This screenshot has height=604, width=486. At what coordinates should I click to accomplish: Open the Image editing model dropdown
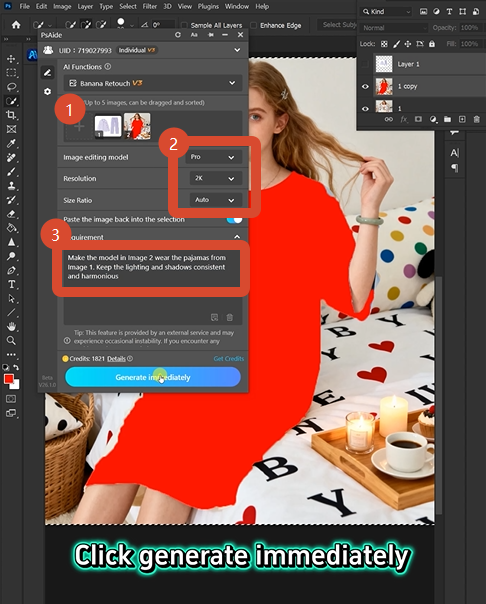tap(214, 157)
